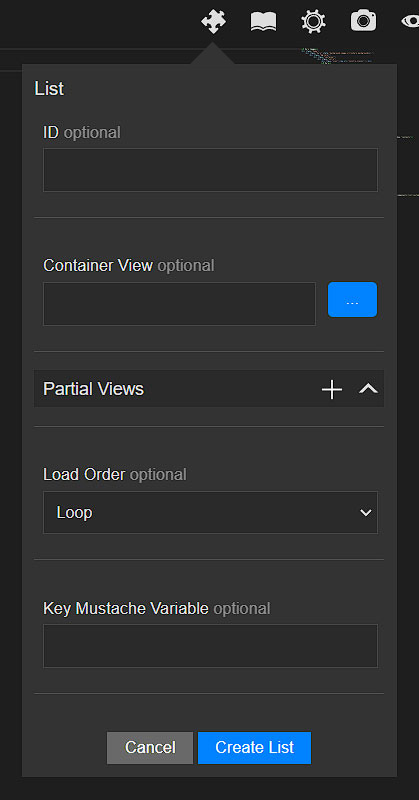The width and height of the screenshot is (419, 800).
Task: Click the Load Order optional label
Action: tap(115, 474)
